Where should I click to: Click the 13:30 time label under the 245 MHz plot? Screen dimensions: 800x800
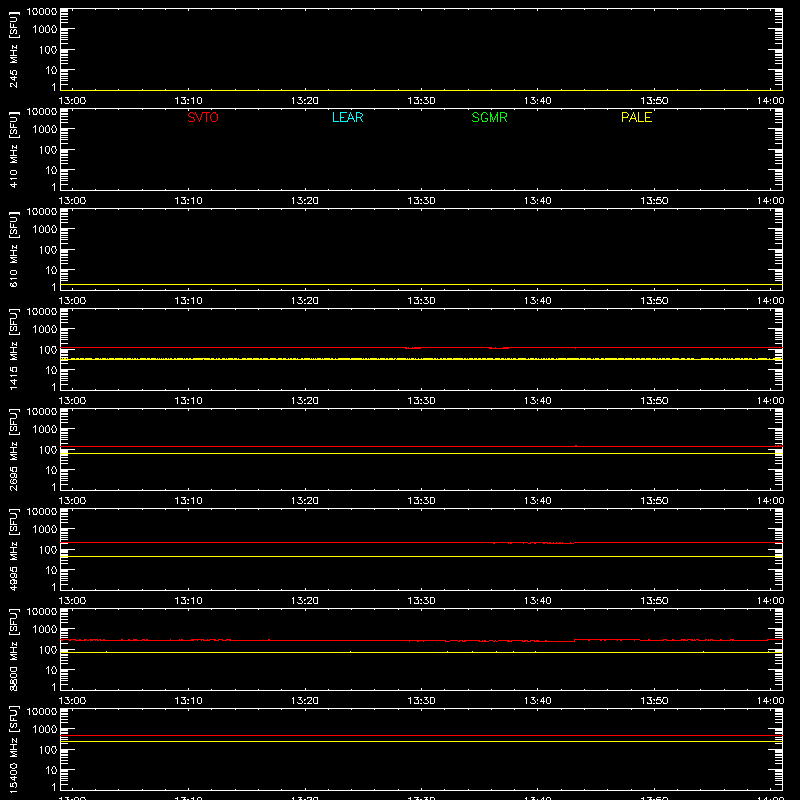tap(421, 101)
